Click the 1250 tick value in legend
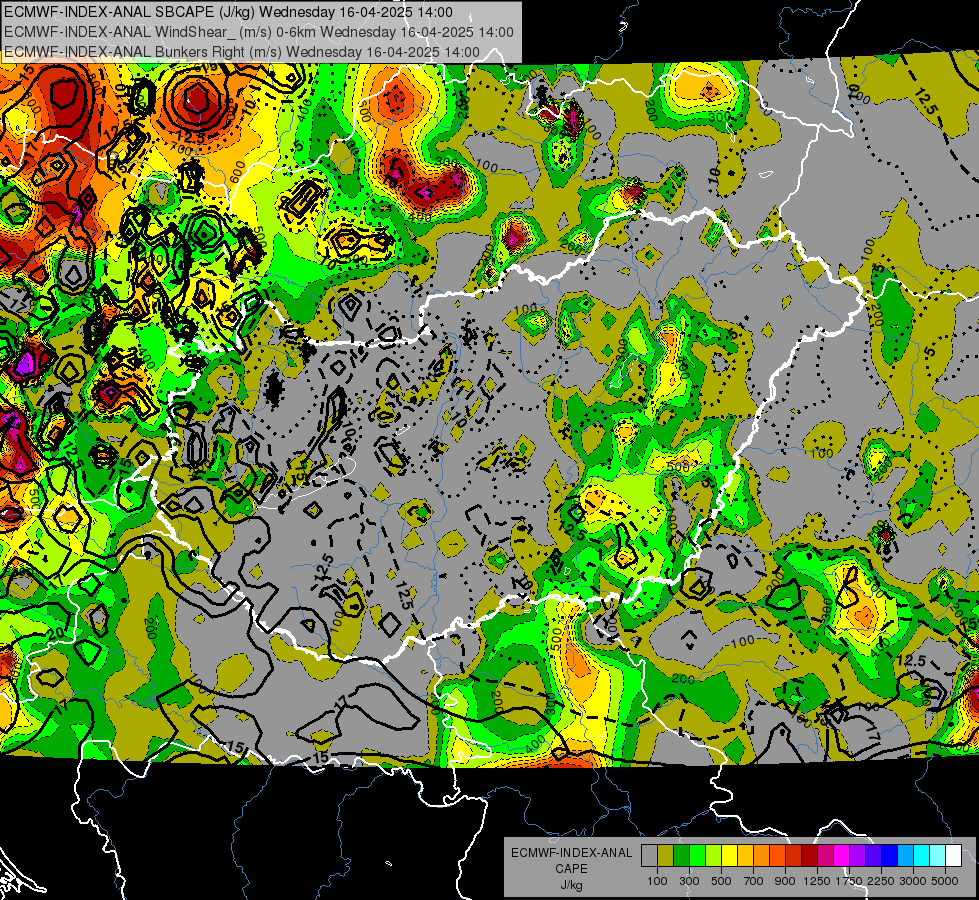This screenshot has height=900, width=979. [817, 881]
